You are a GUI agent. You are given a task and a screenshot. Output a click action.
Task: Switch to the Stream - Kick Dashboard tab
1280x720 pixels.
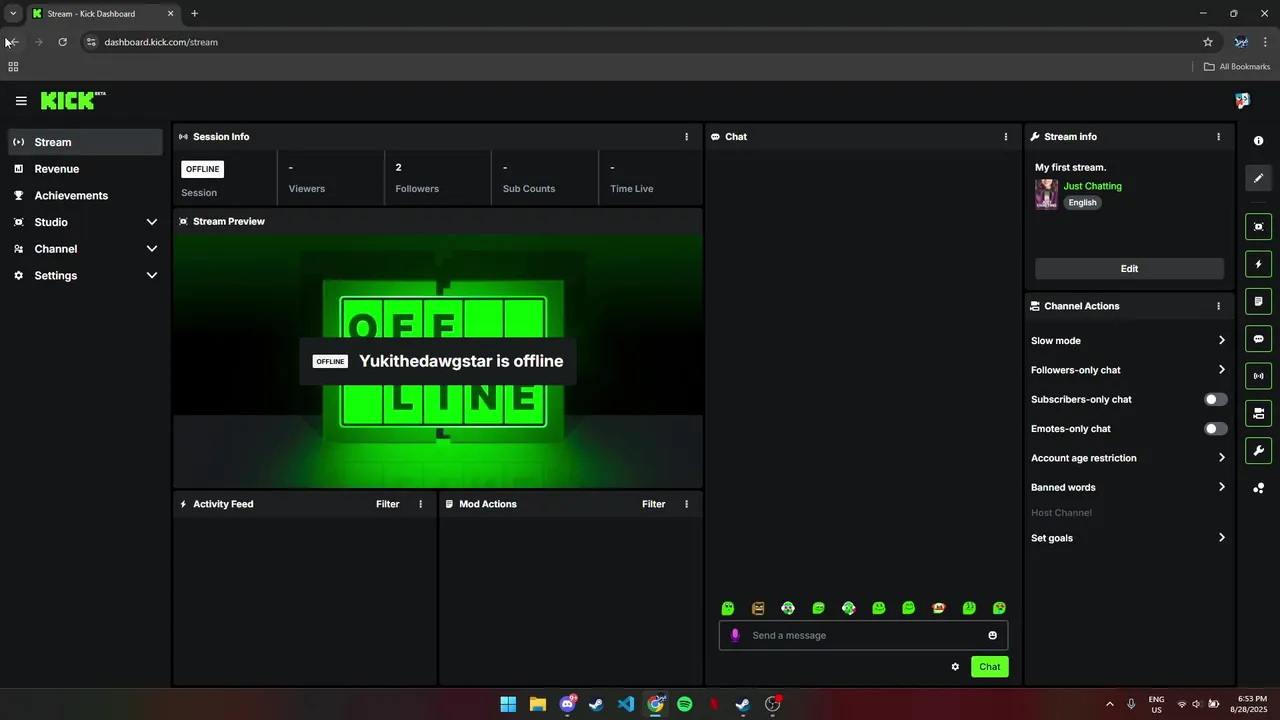tap(103, 14)
